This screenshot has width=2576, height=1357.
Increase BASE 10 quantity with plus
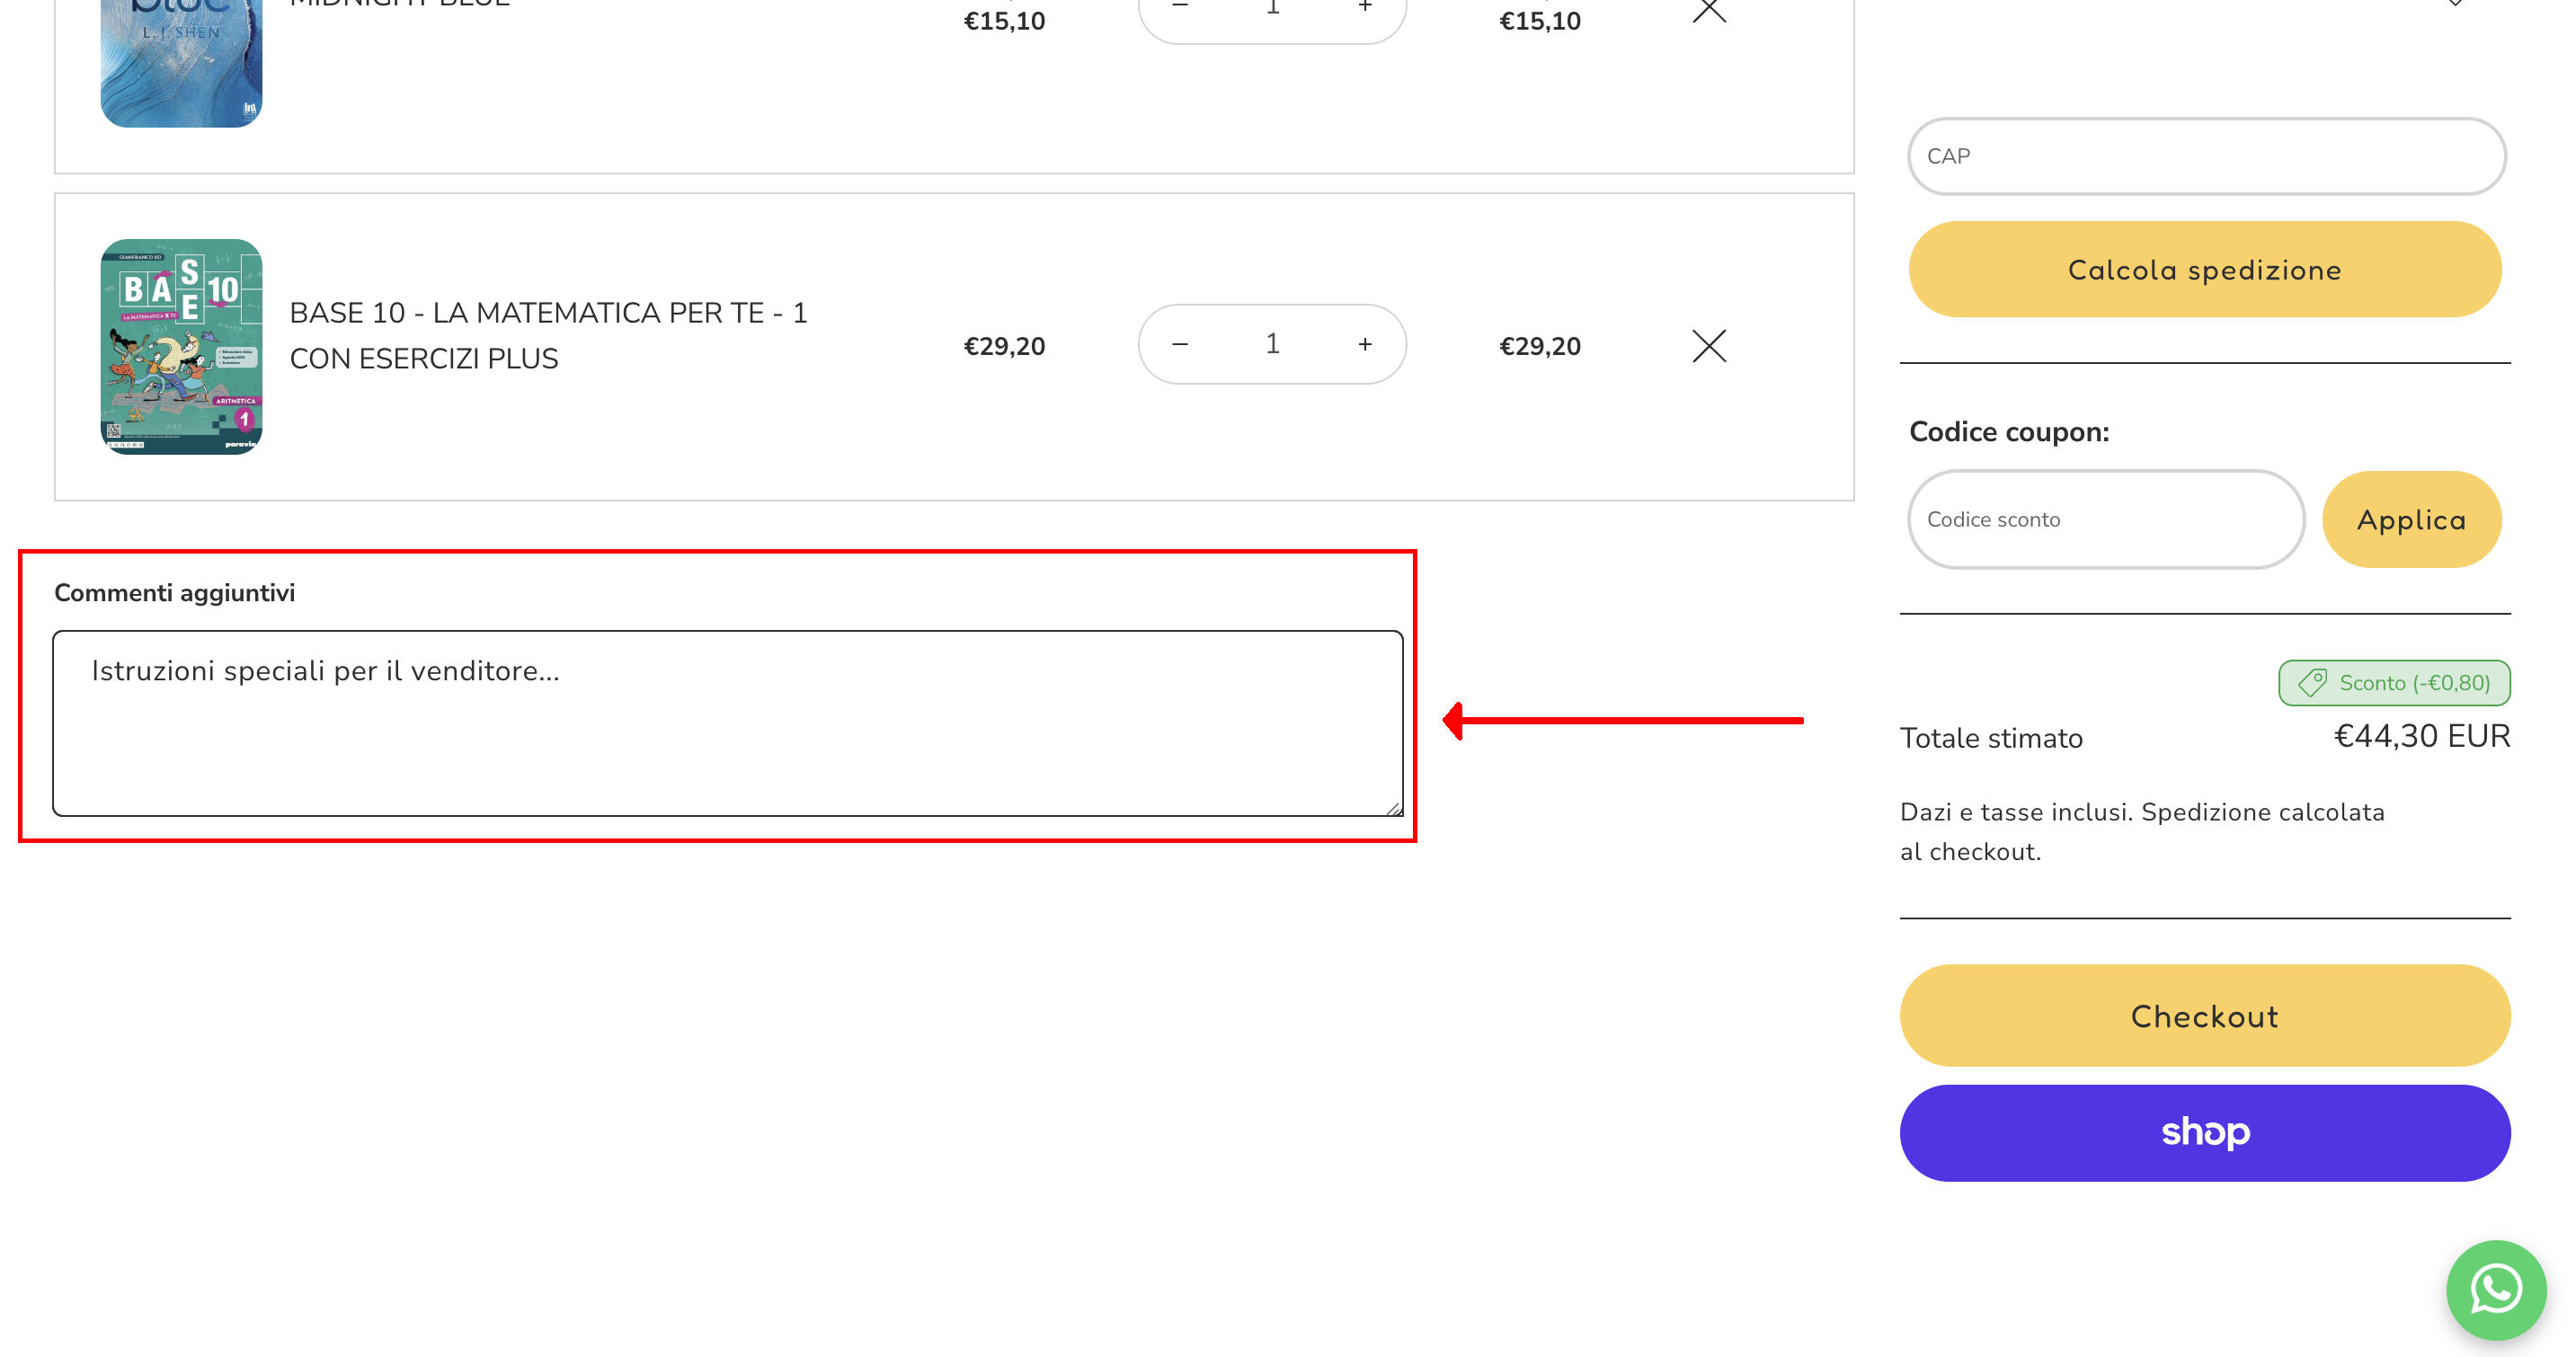coord(1365,344)
